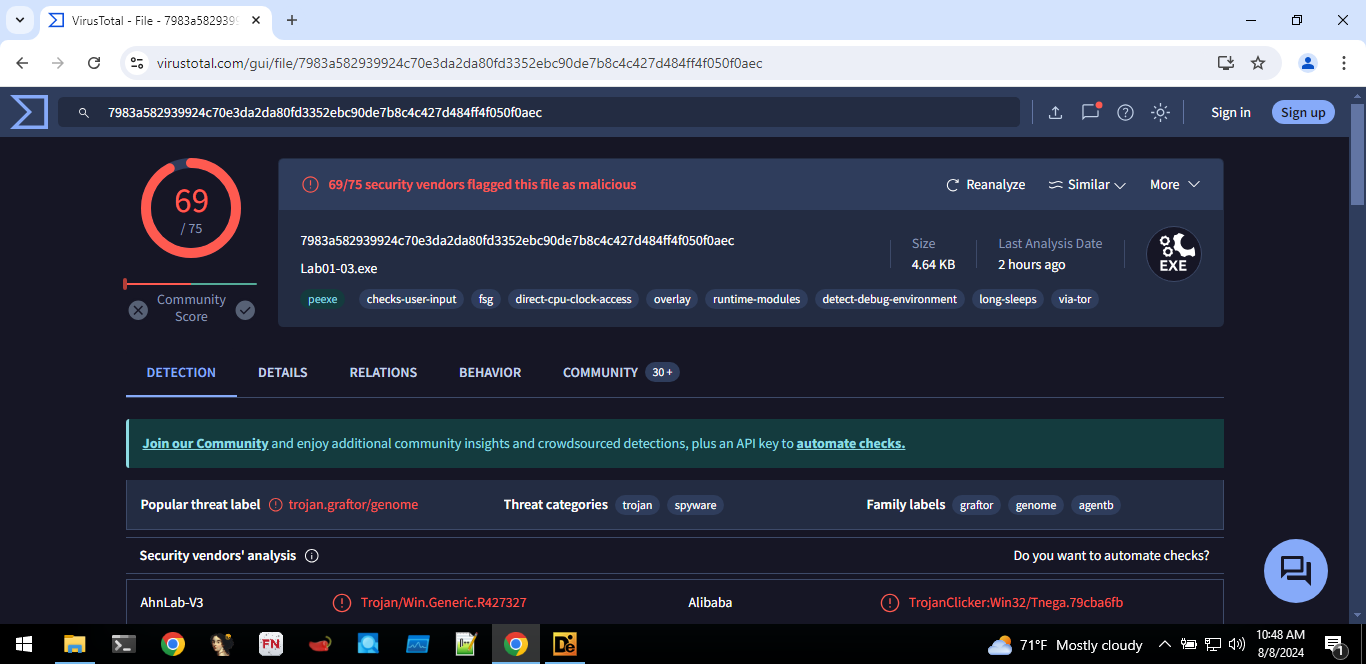
Task: Click the search magnifier icon
Action: pos(85,113)
